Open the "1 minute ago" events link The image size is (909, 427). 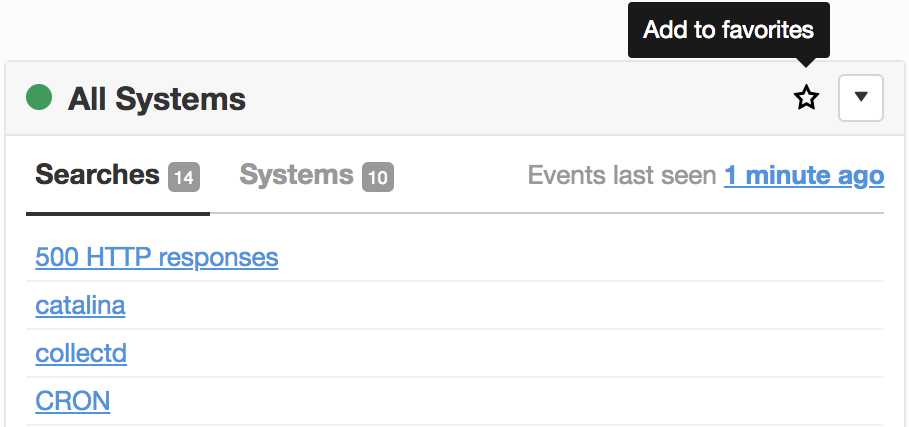[804, 175]
